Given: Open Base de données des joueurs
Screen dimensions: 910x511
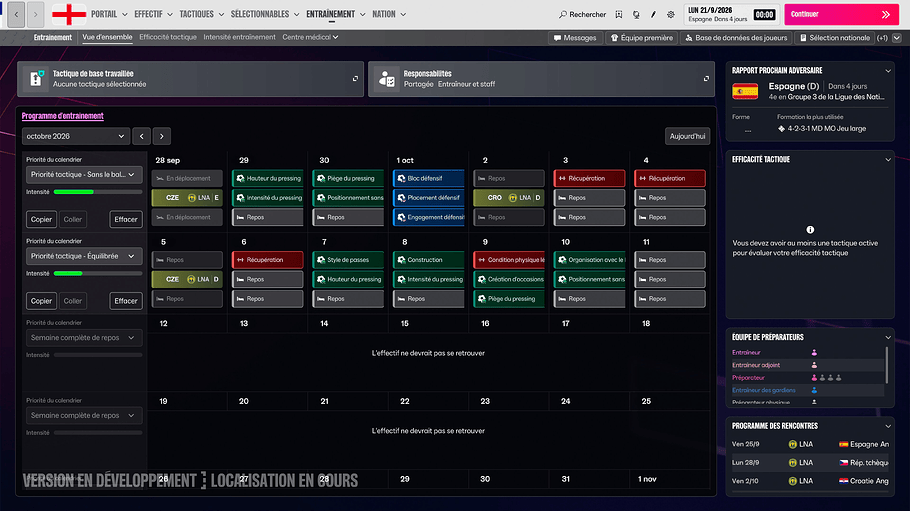Looking at the screenshot, I should 736,38.
